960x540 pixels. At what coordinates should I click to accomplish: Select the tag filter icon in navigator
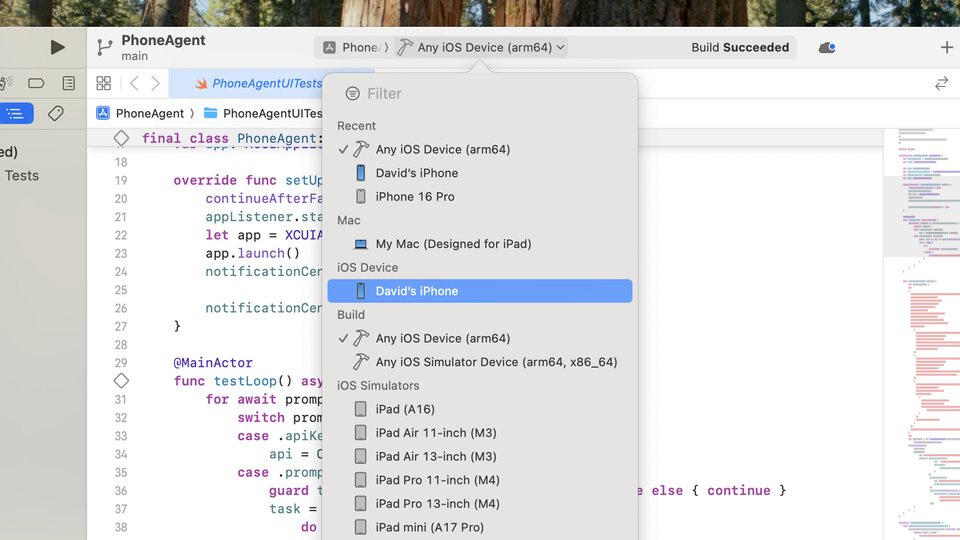(56, 114)
